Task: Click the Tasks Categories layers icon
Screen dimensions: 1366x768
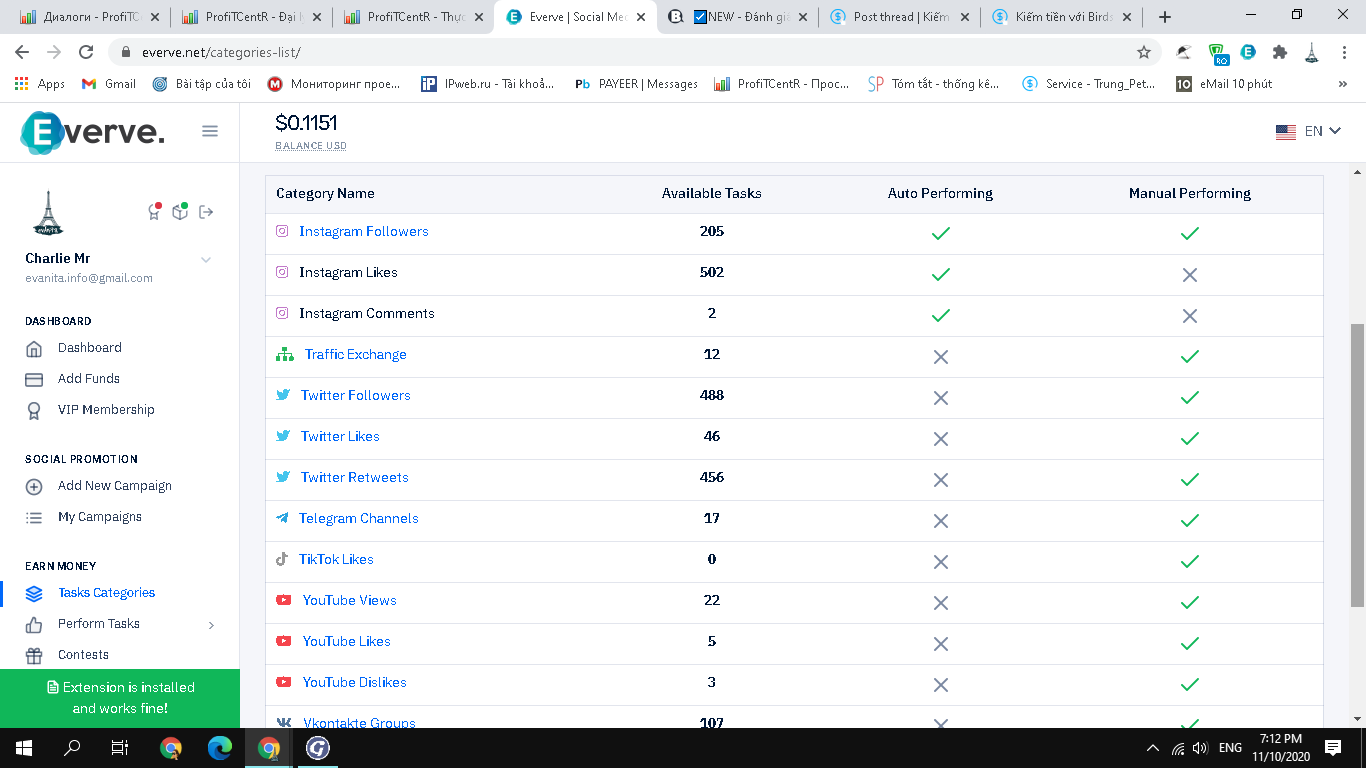Action: tap(34, 594)
